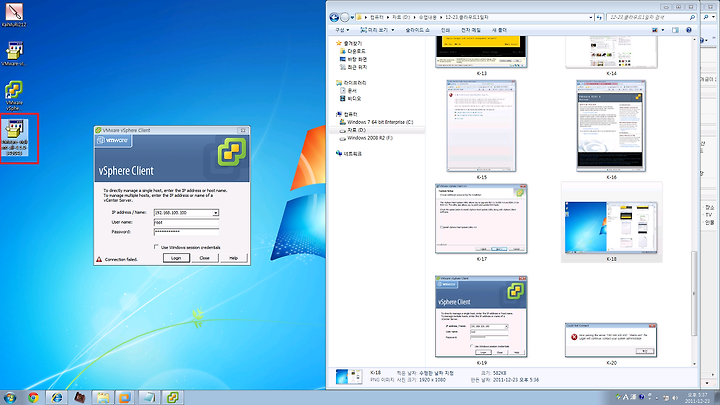Click the D: drive breadcrumb in address bar
This screenshot has width=720, height=405.
point(400,17)
